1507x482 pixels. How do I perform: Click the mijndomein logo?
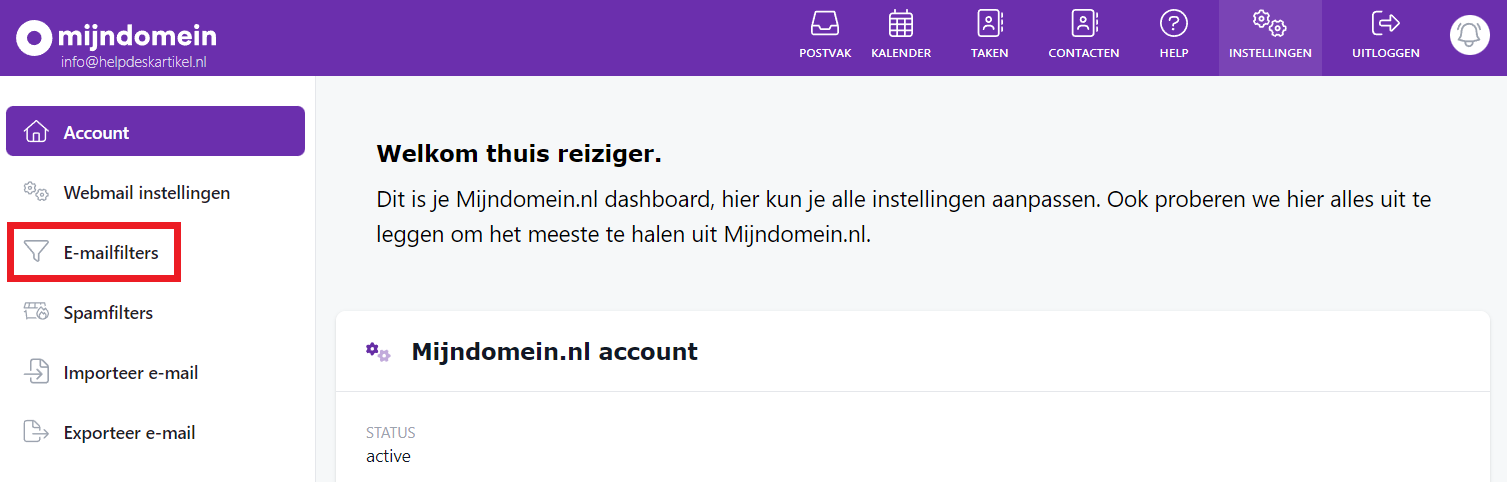(116, 37)
